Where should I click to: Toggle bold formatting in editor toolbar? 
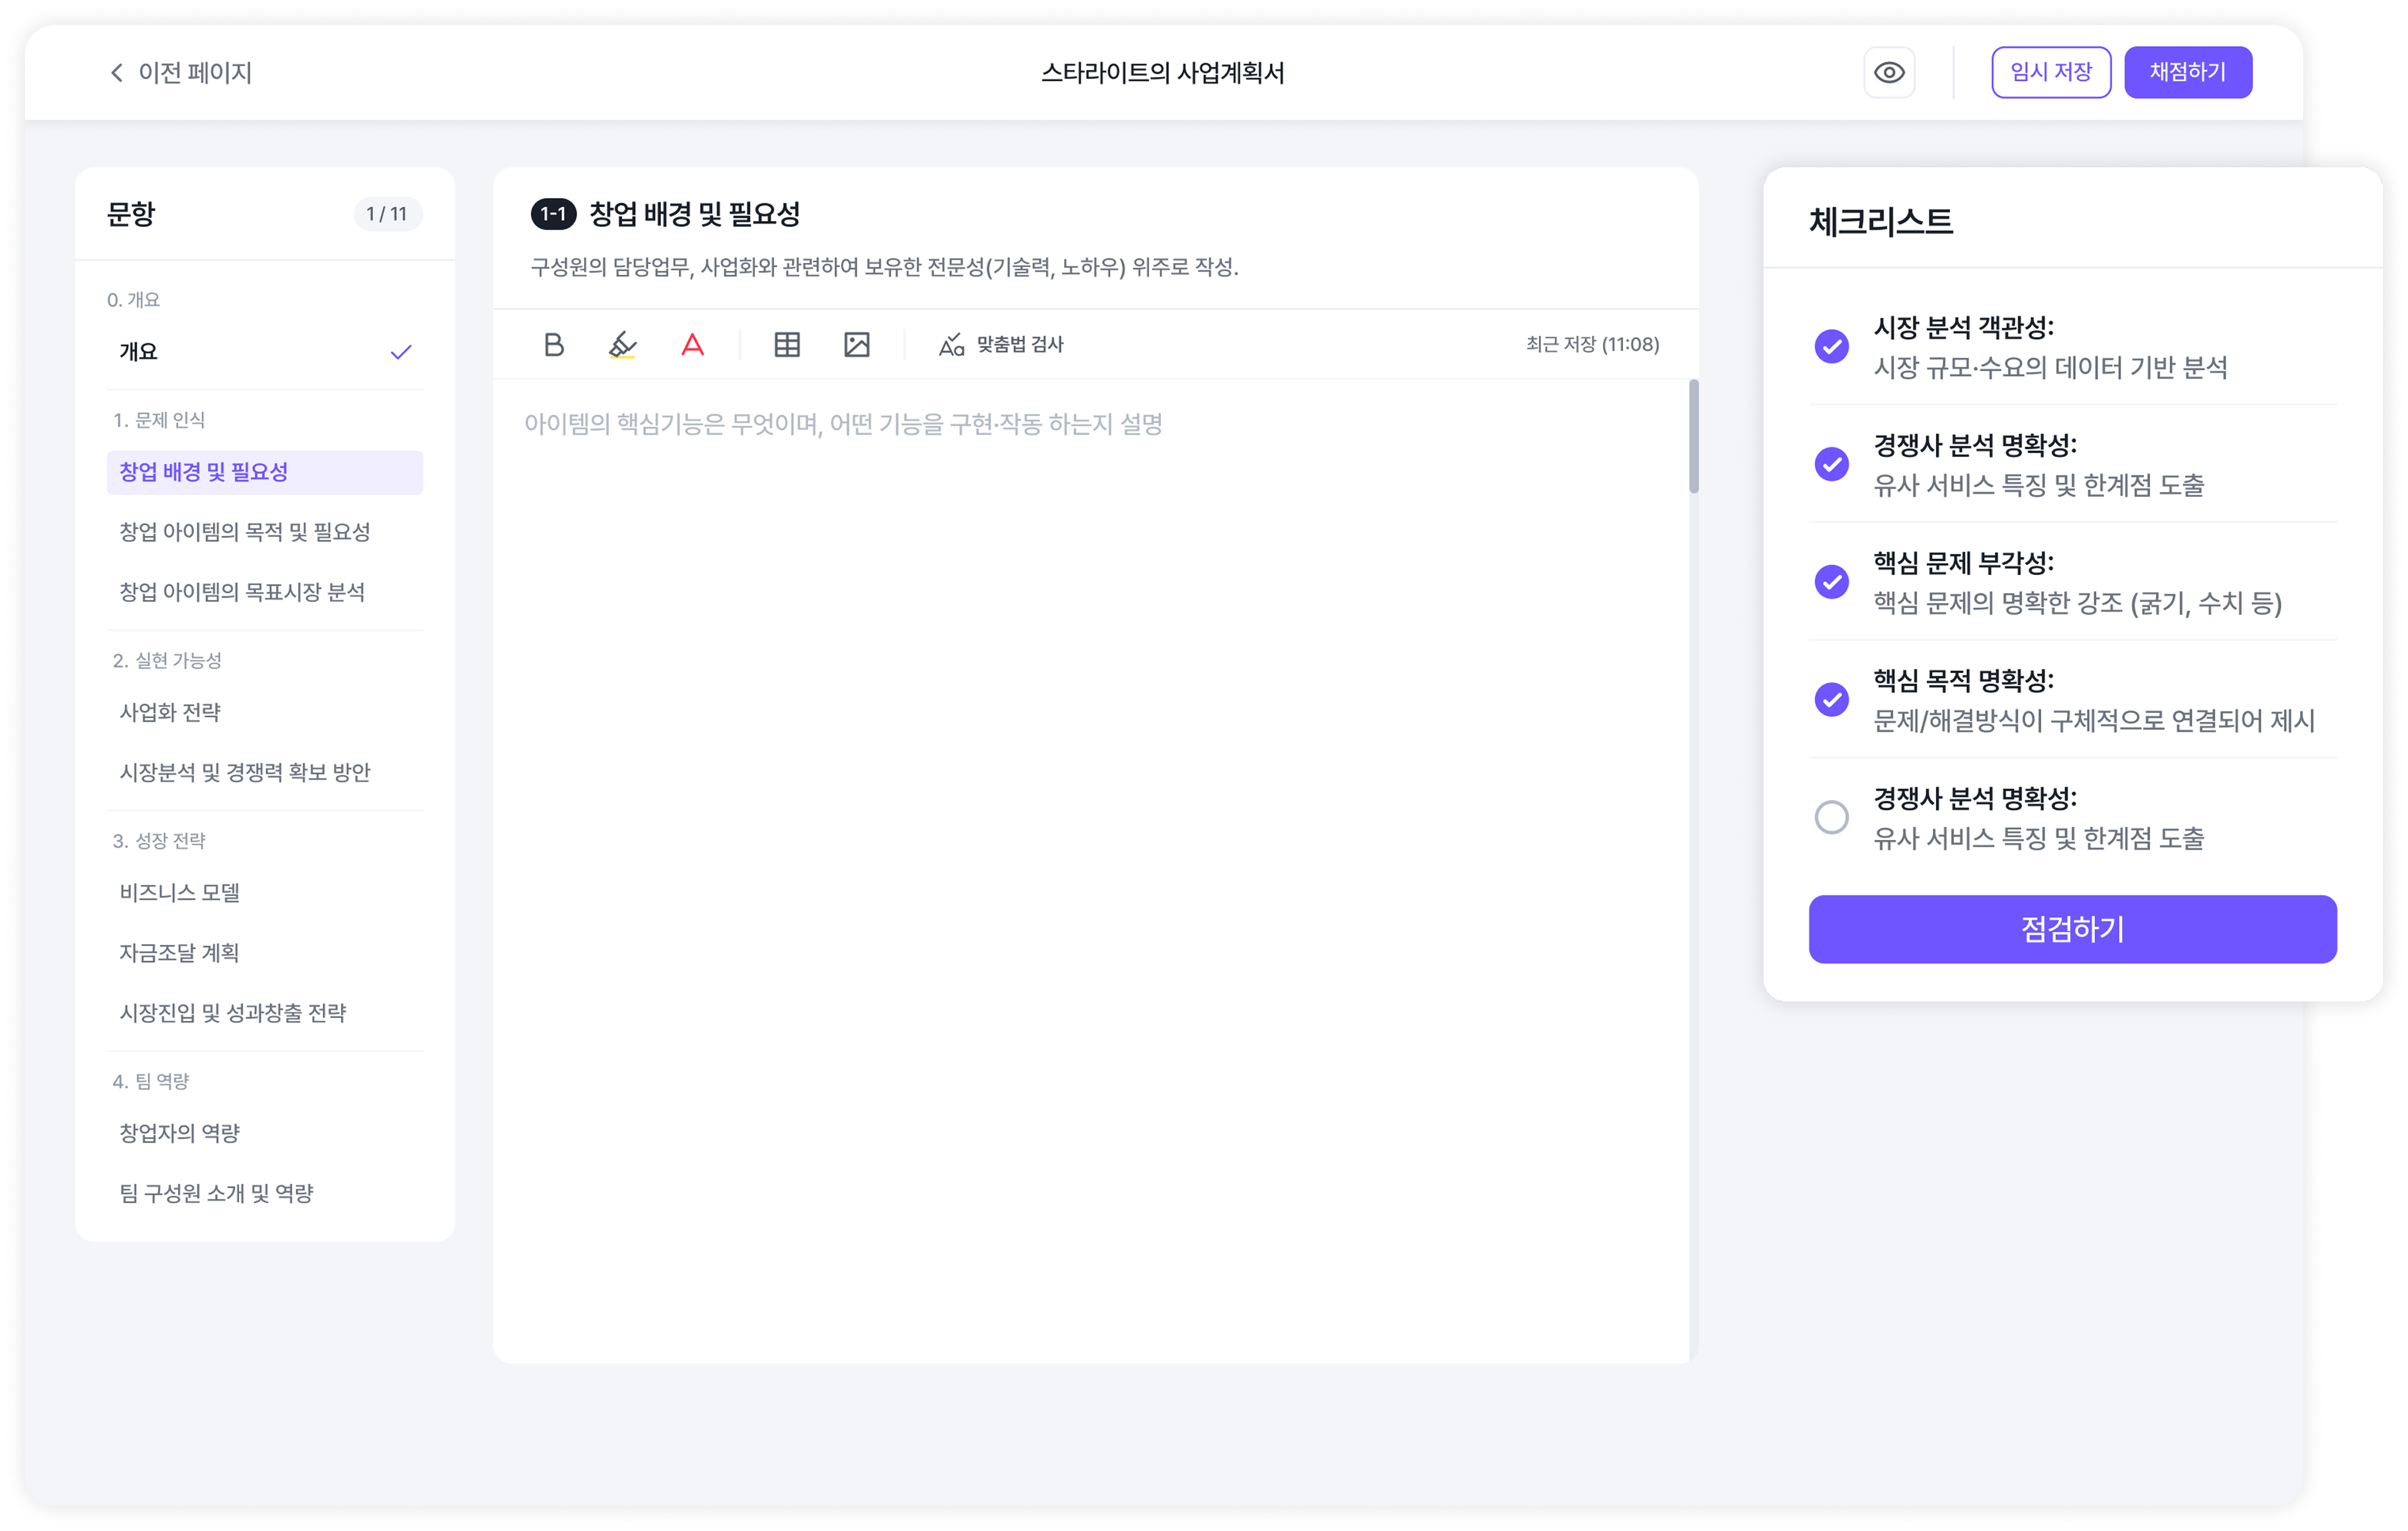[553, 345]
